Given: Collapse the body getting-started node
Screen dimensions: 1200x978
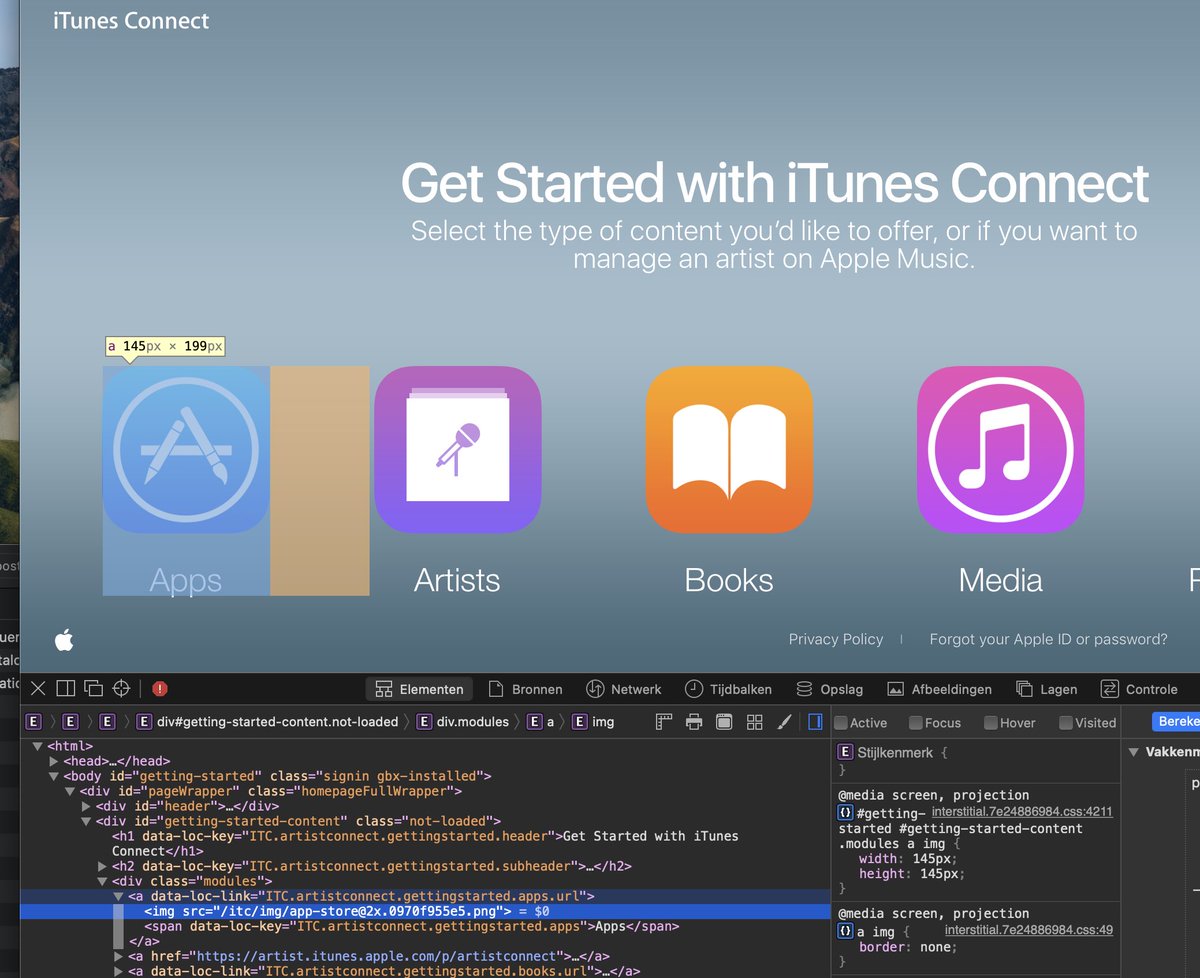Looking at the screenshot, I should click(54, 776).
